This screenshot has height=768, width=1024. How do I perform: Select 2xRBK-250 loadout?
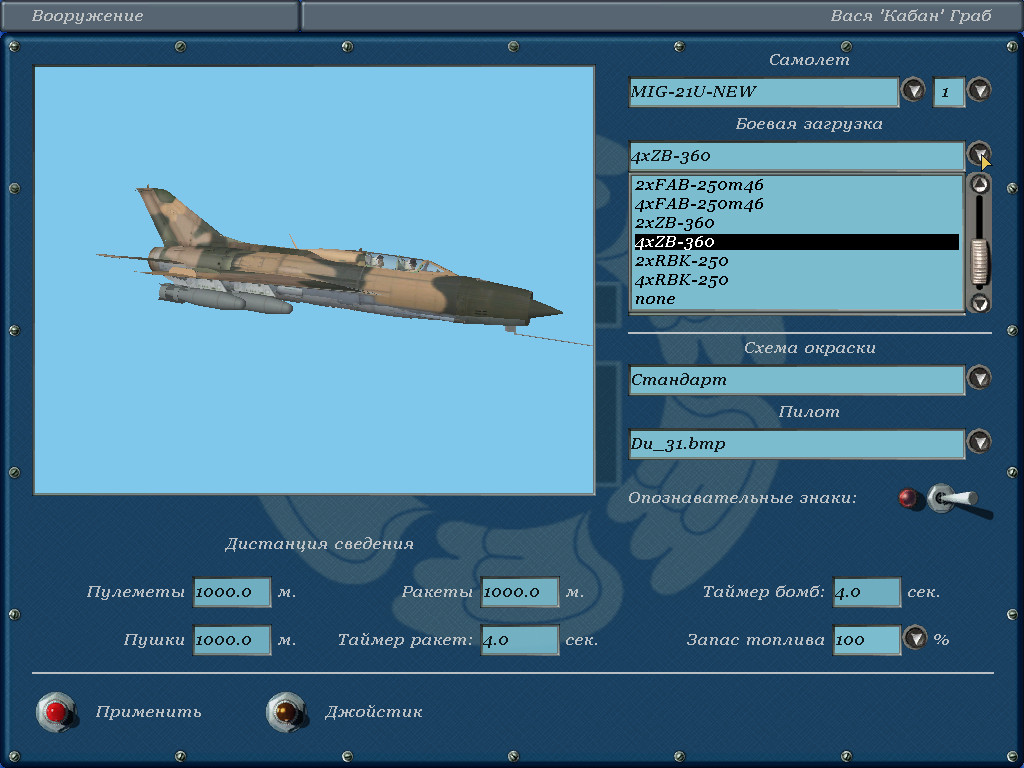click(797, 261)
